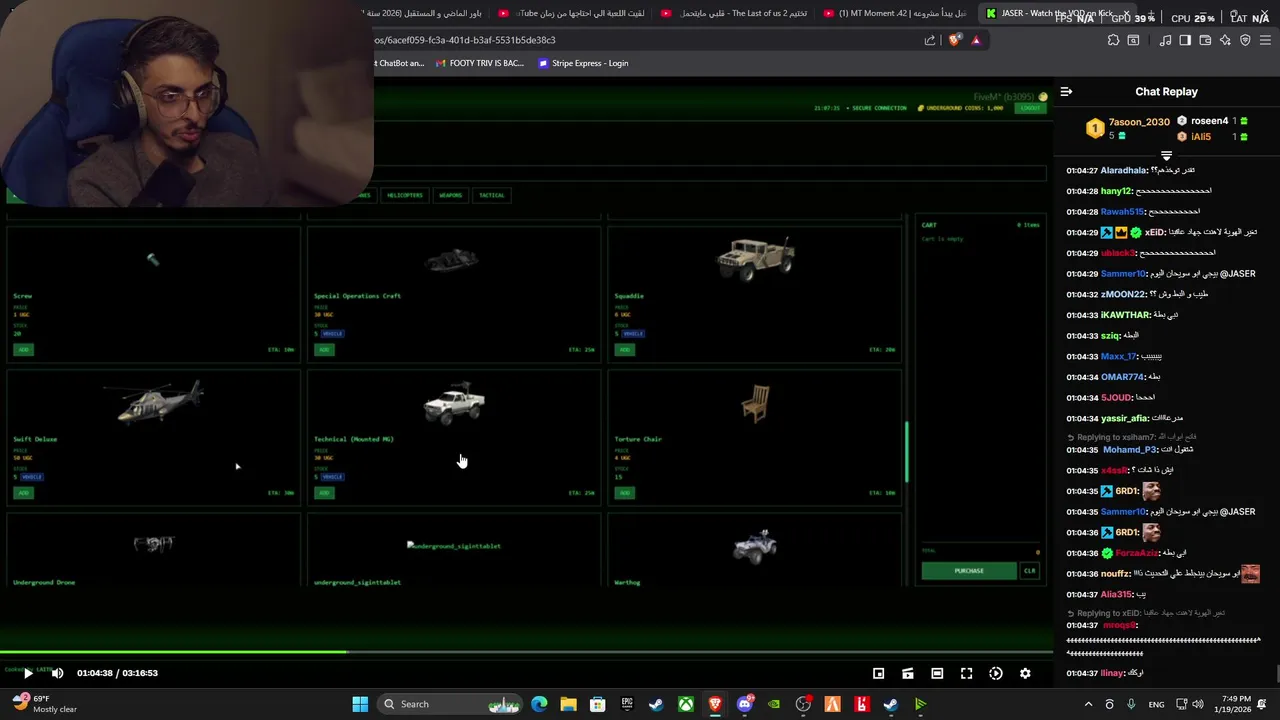
Task: Open the Brave Wallet icon
Action: pyautogui.click(x=1205, y=40)
